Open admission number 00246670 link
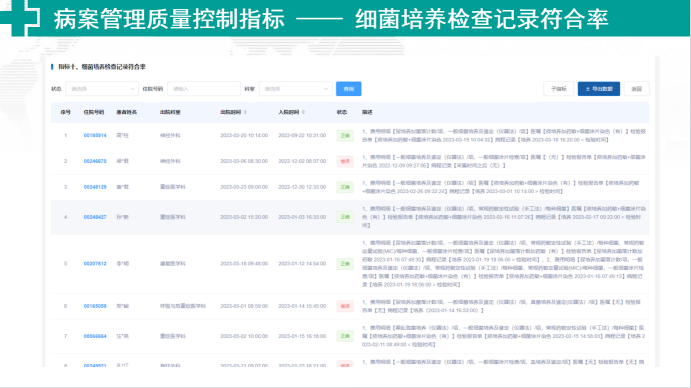 95,161
